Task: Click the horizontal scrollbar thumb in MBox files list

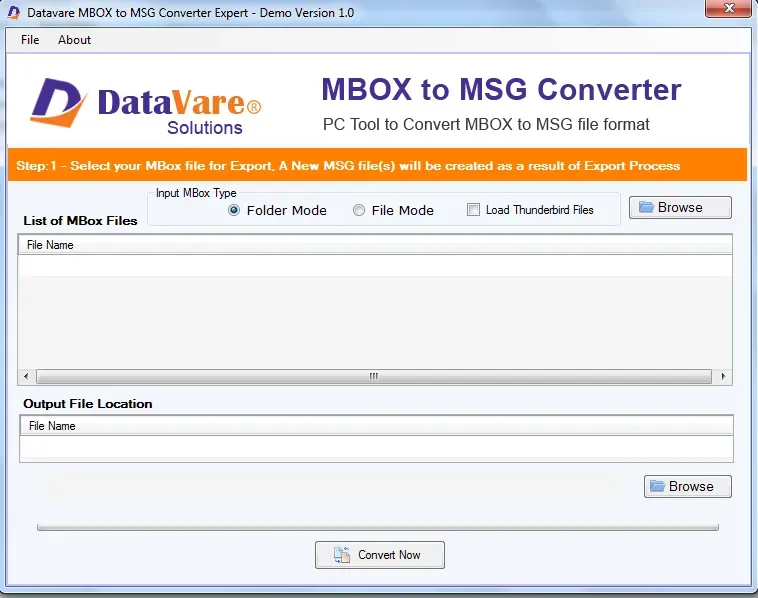Action: coord(374,376)
